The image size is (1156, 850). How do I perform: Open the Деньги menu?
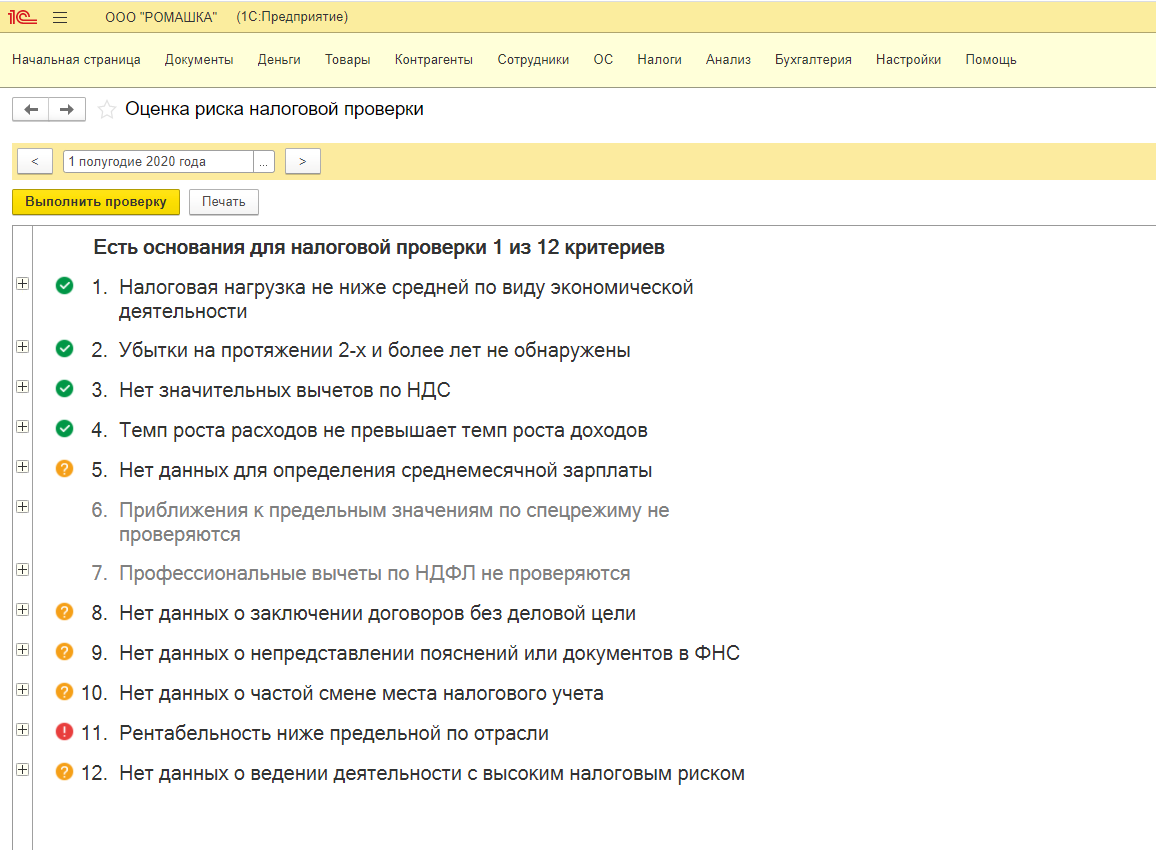click(279, 60)
